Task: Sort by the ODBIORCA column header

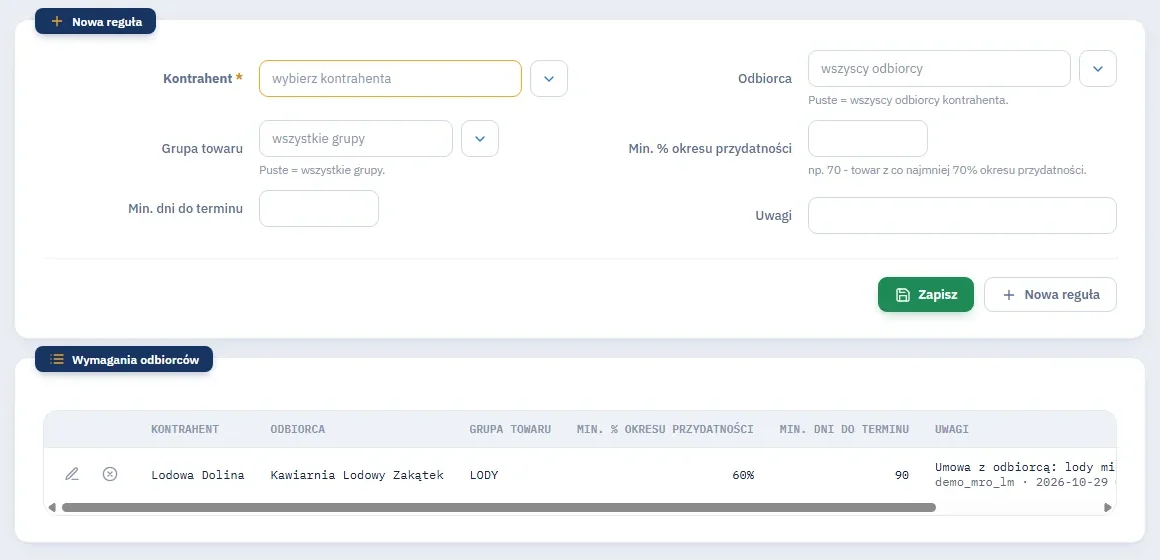Action: [x=297, y=429]
